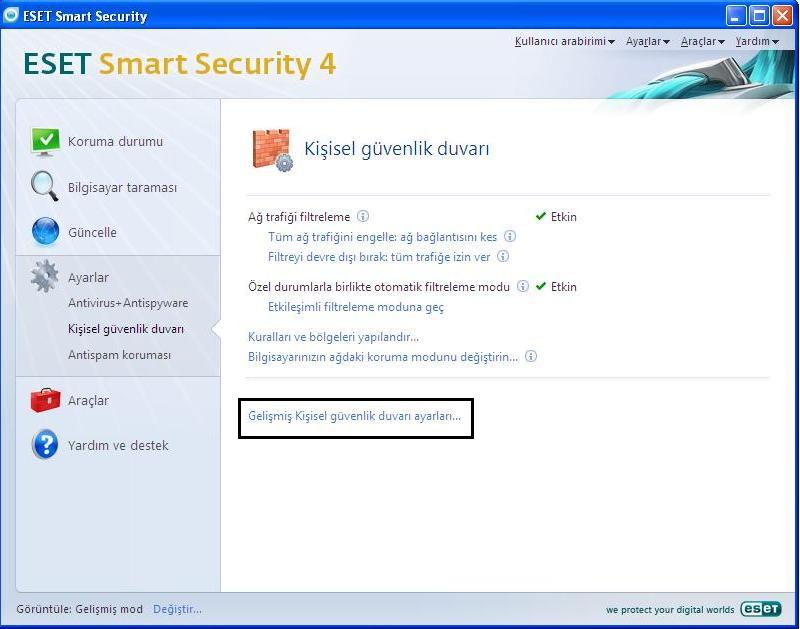The image size is (800, 629).
Task: Open the Araçlar top menu
Action: [703, 41]
